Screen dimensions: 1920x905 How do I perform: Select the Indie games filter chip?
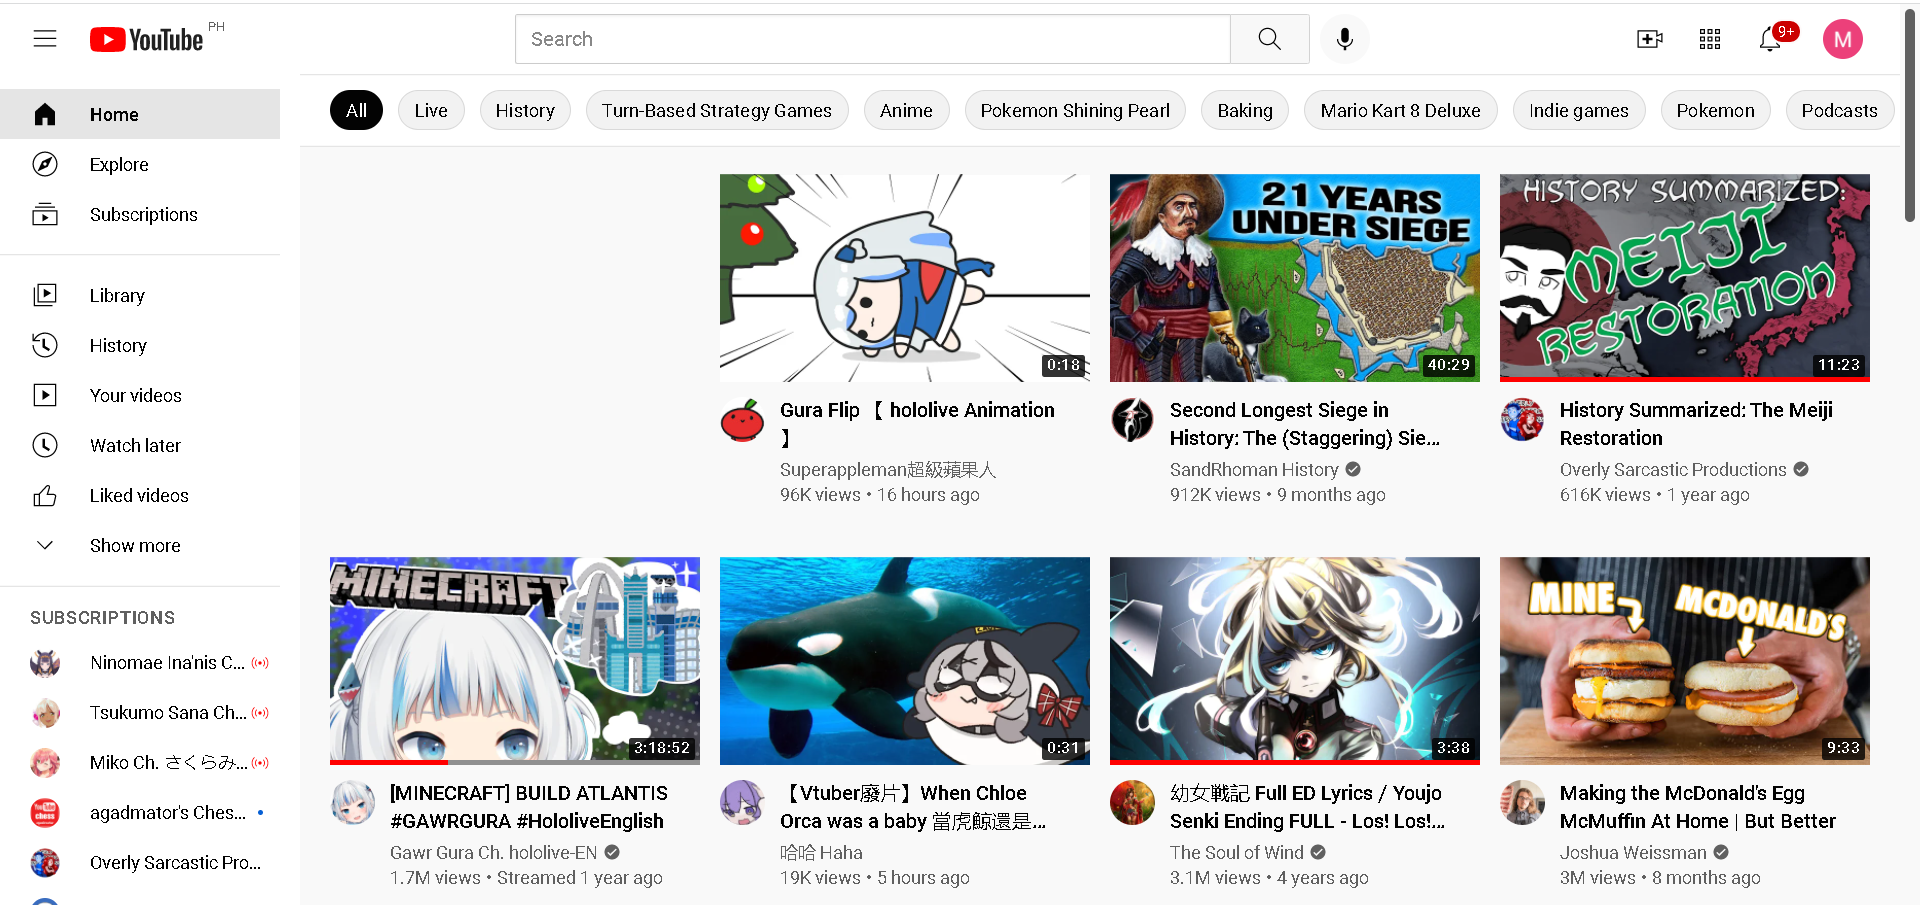pos(1579,110)
